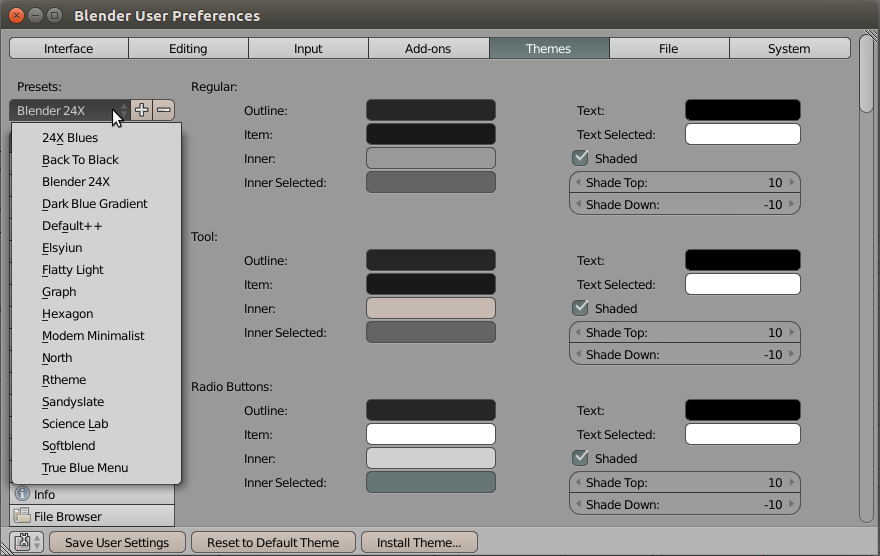Screen dimensions: 880x556
Task: Click the editor type icon beside Save User Settings
Action: pos(24,542)
